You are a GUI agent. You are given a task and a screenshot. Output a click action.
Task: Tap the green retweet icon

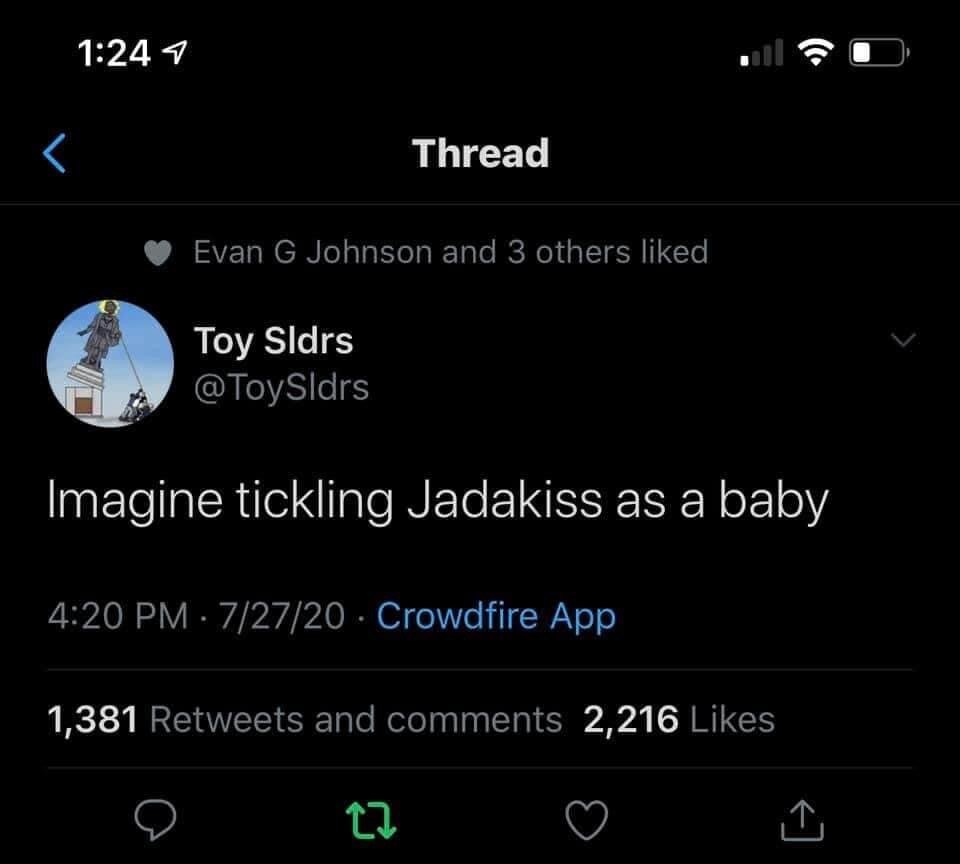click(x=370, y=820)
